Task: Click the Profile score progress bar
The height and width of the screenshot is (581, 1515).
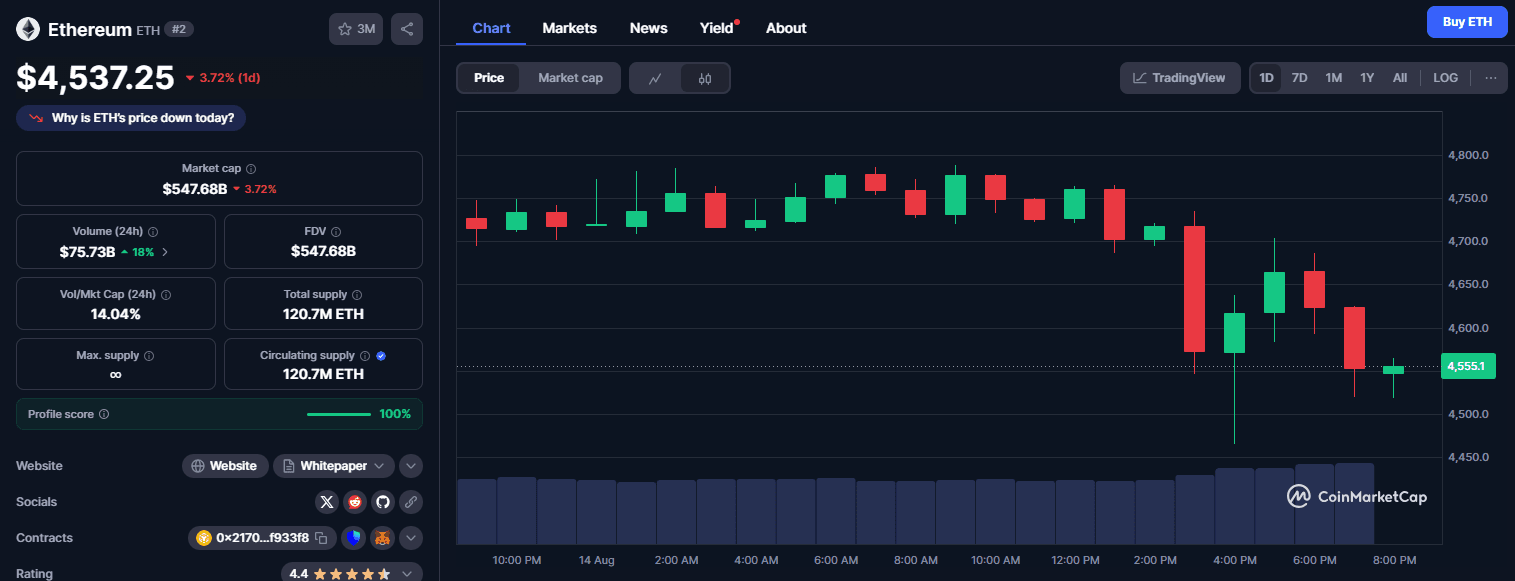Action: click(x=339, y=414)
